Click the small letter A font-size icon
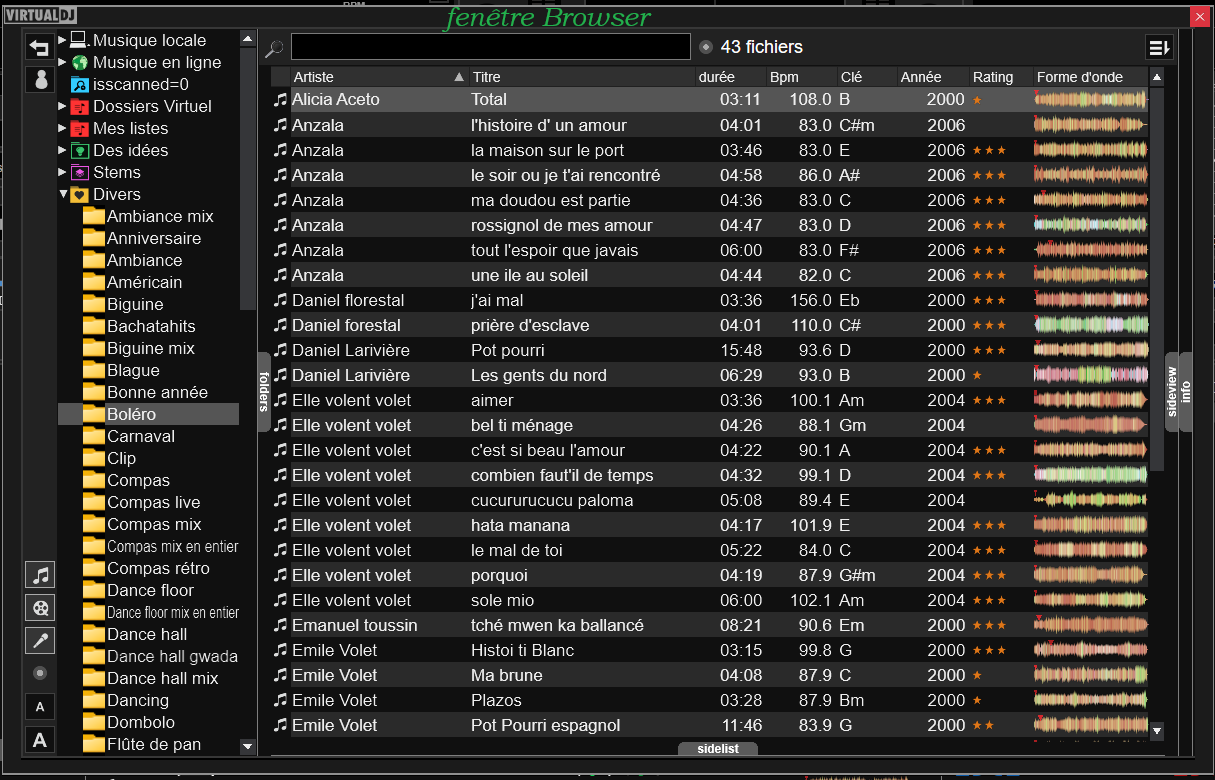Image resolution: width=1215 pixels, height=780 pixels. (40, 707)
